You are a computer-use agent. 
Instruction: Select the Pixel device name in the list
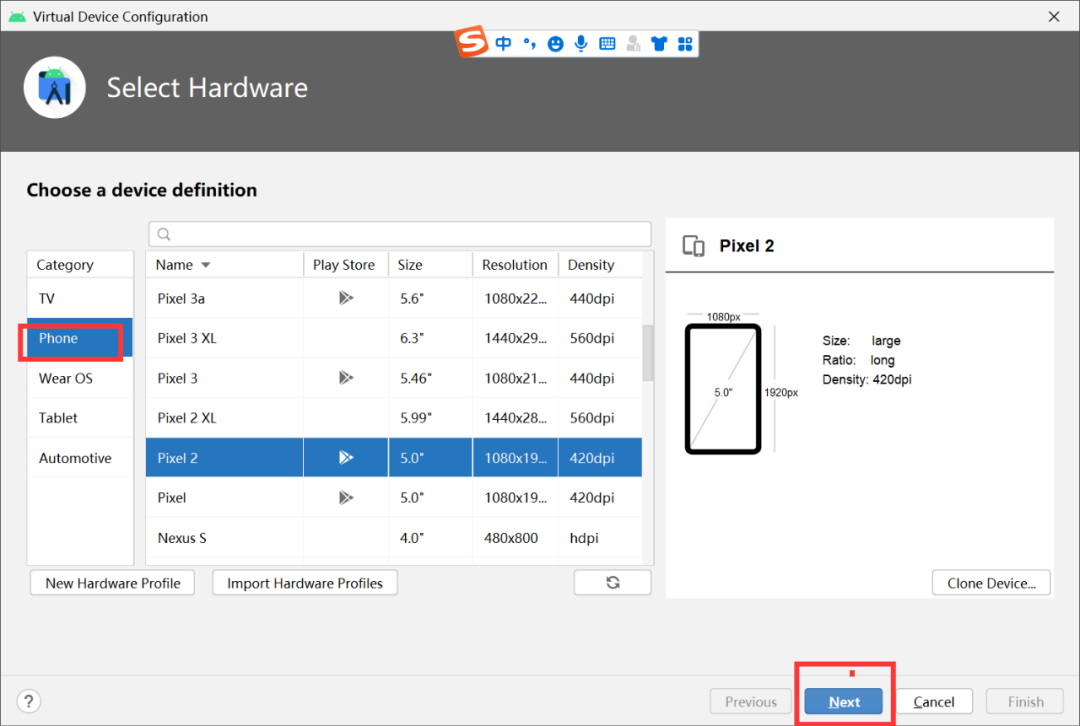click(172, 498)
